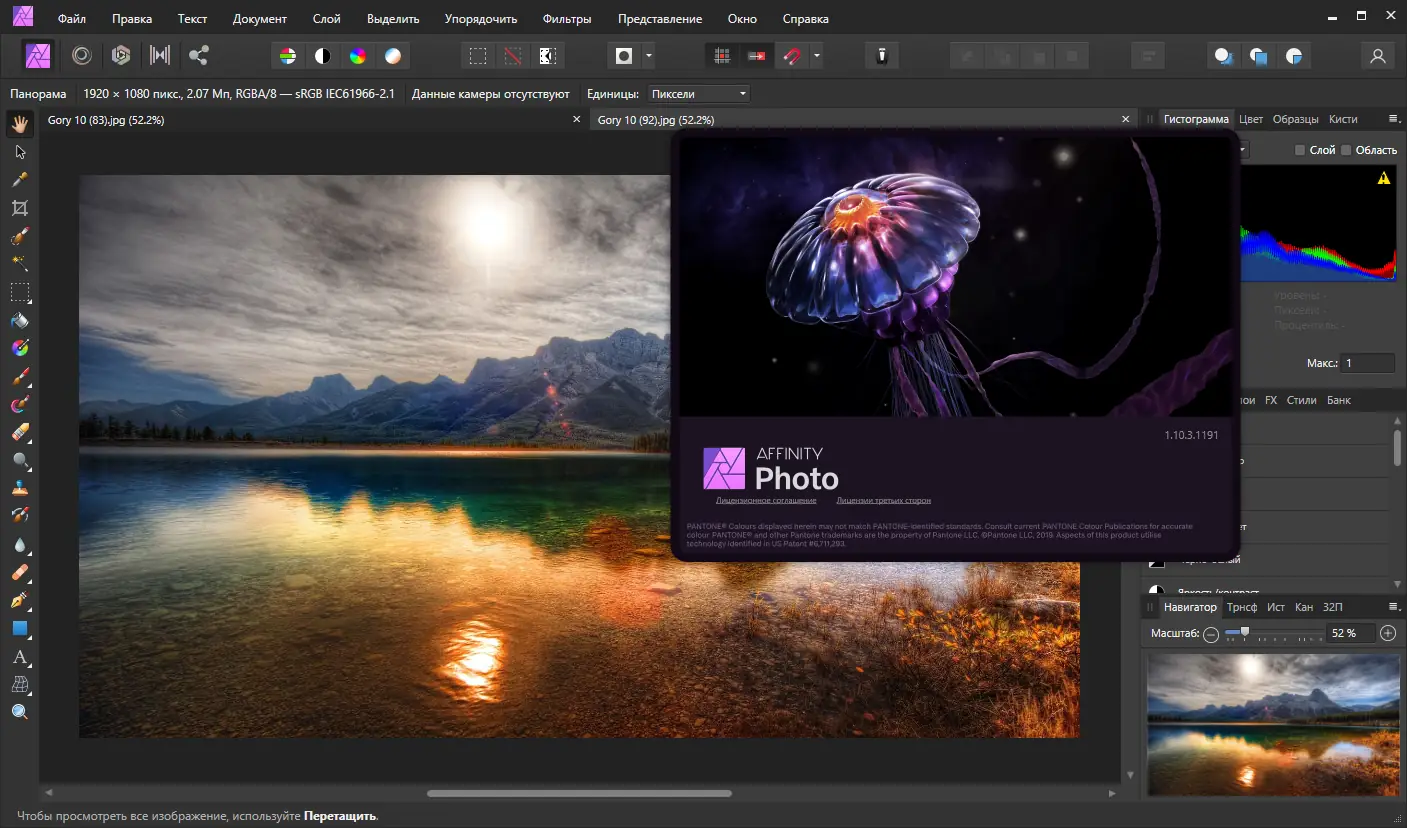
Task: Pick the Colour Picker tool
Action: coord(19,179)
